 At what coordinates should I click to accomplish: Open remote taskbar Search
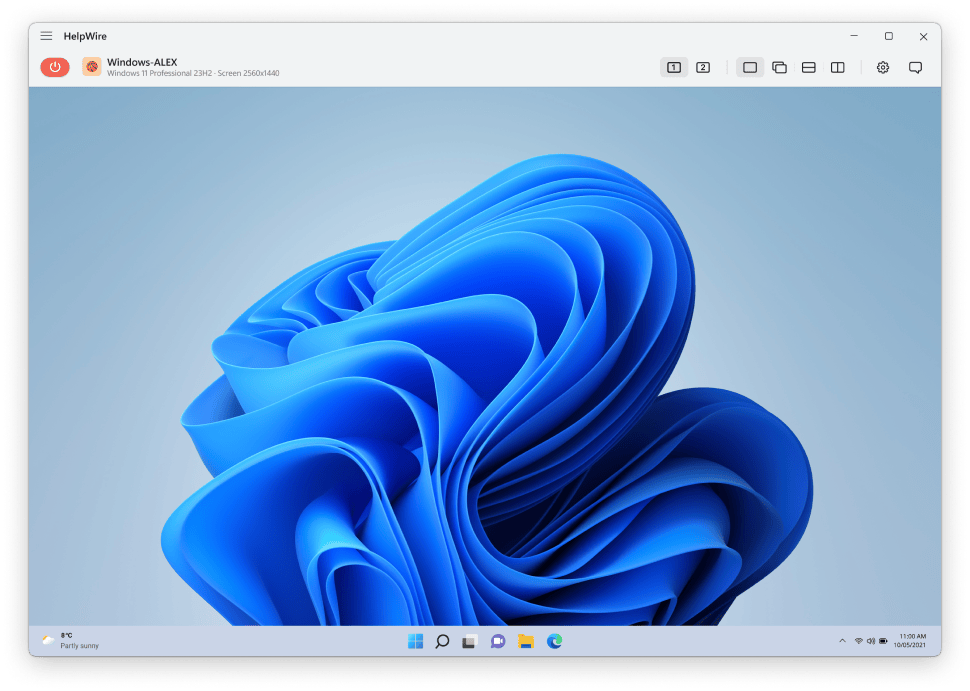[442, 642]
